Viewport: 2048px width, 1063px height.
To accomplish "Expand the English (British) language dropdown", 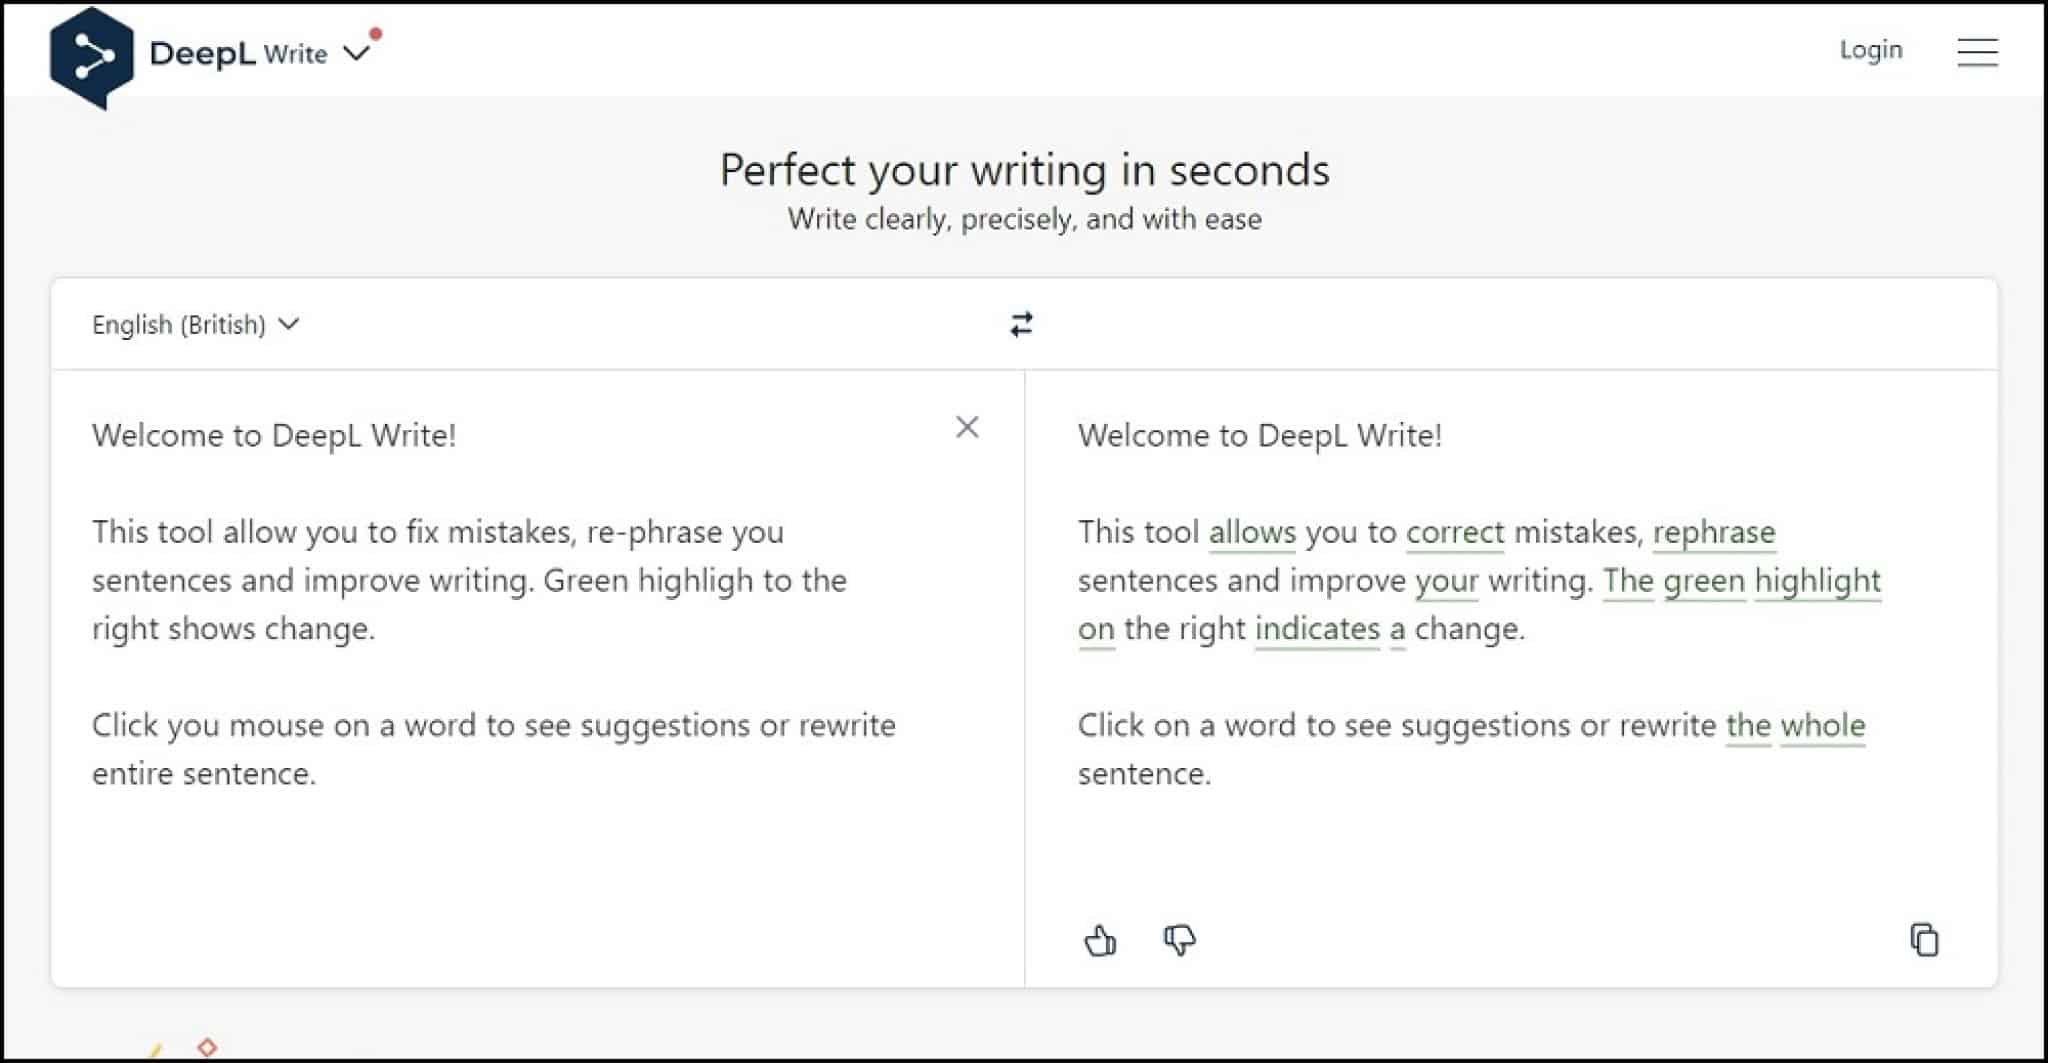I will pos(195,325).
